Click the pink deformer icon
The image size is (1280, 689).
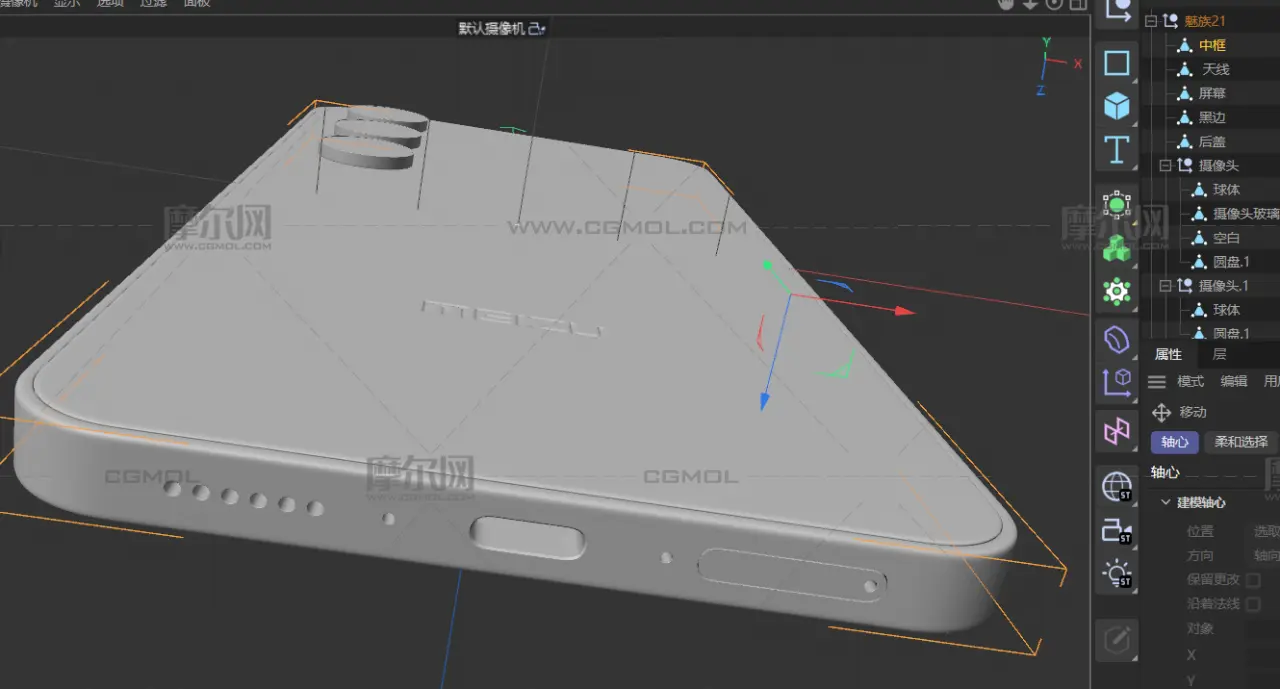1116,431
